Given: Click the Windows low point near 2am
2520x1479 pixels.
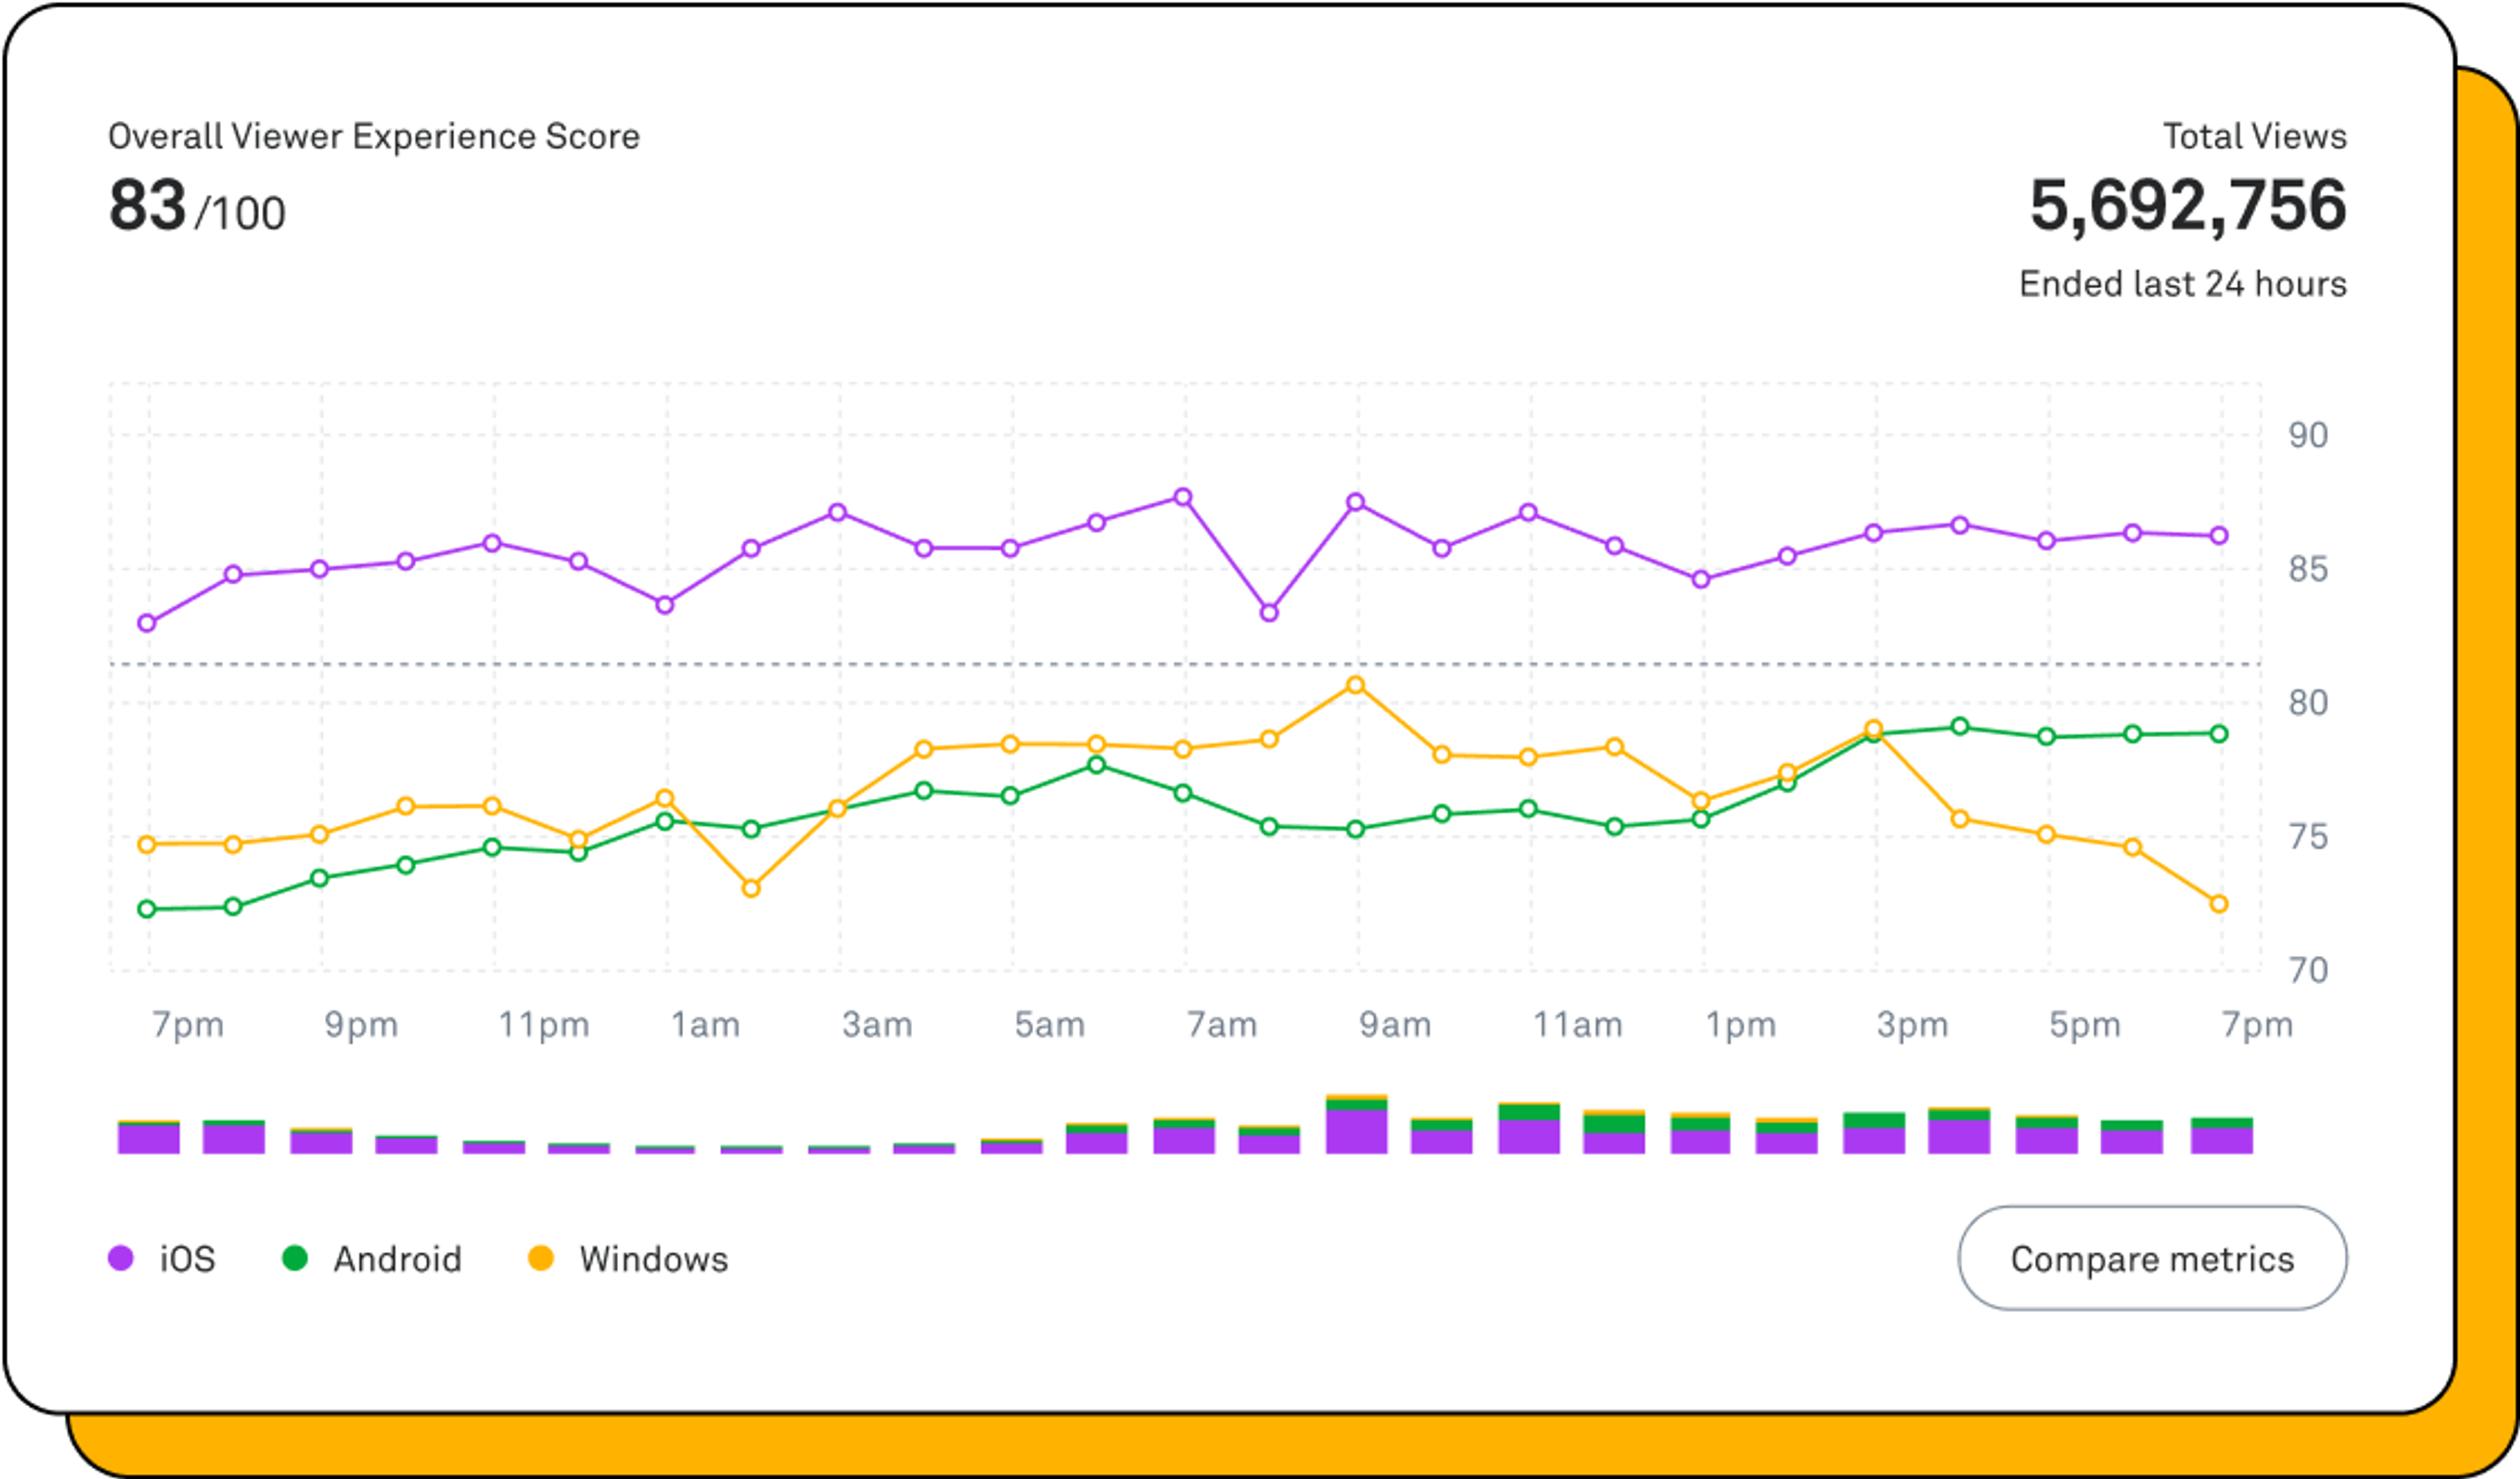Looking at the screenshot, I should 751,888.
